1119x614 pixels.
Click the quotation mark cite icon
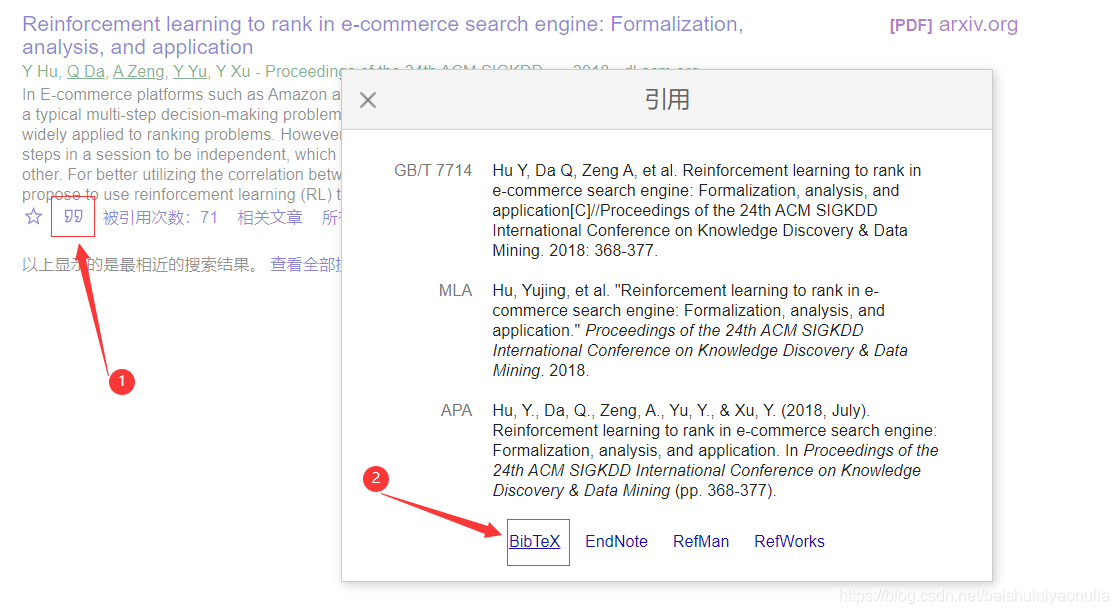pyautogui.click(x=73, y=217)
